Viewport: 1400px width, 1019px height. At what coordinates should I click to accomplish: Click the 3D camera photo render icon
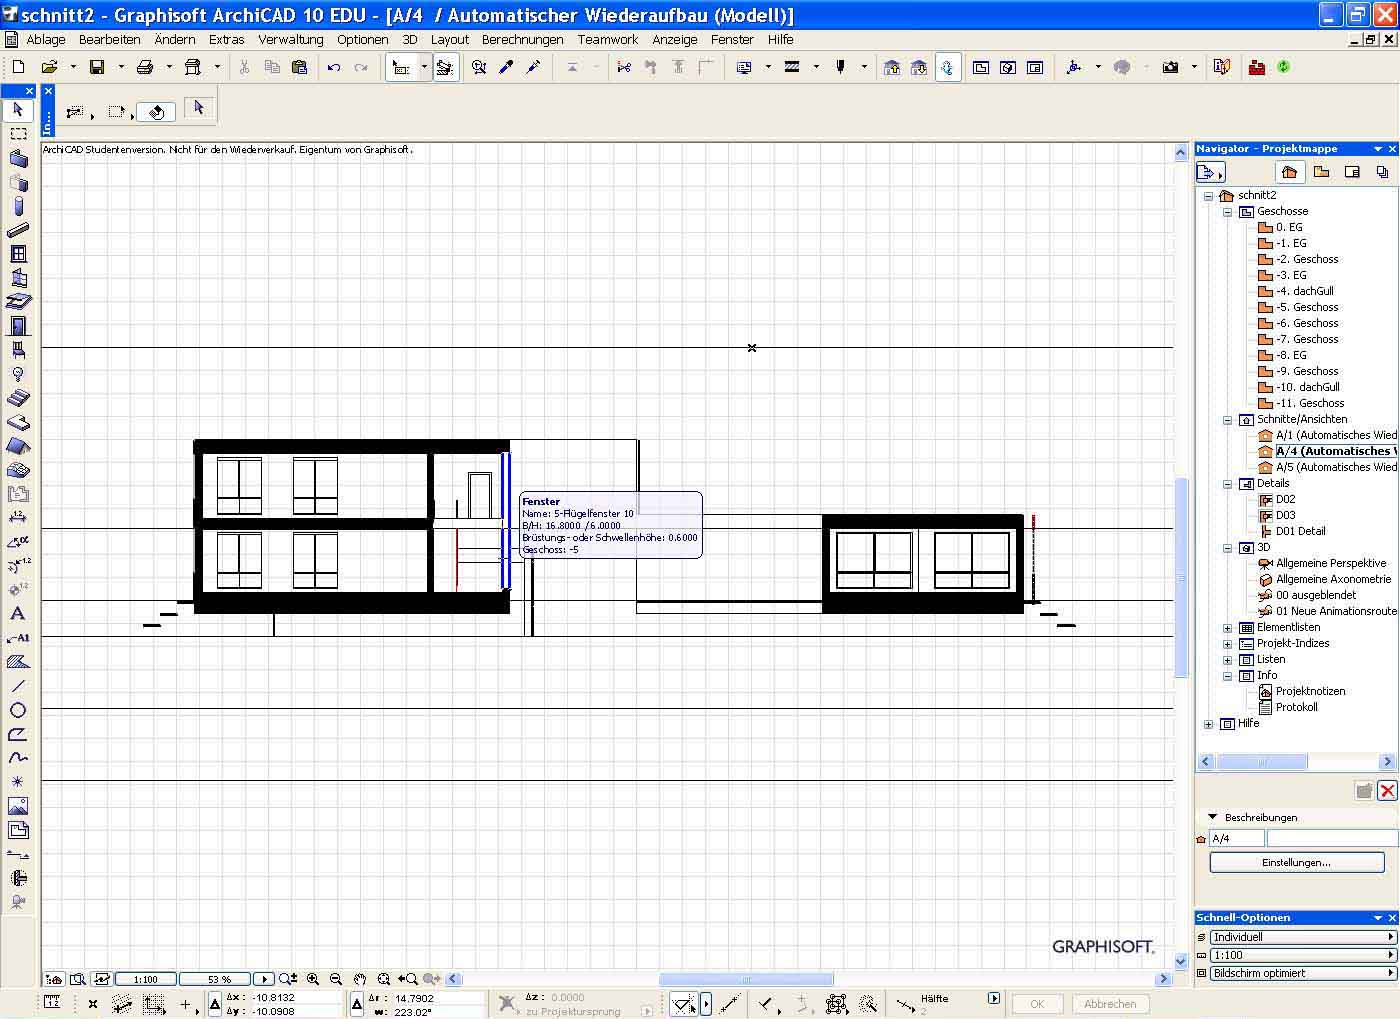click(1170, 67)
